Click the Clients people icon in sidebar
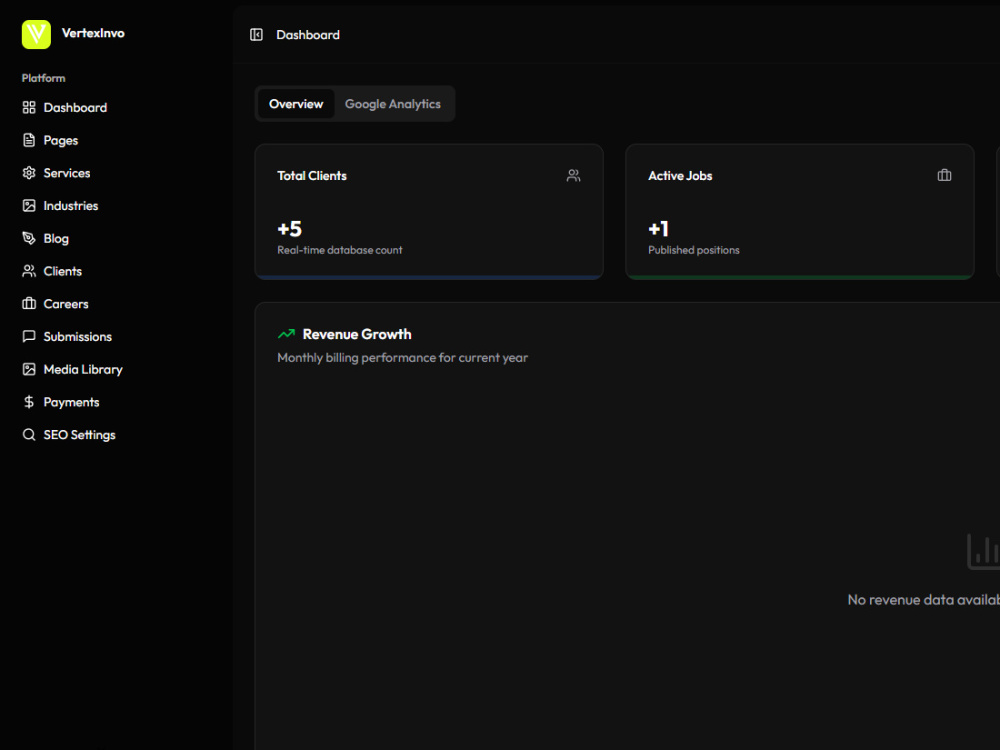 pos(29,271)
